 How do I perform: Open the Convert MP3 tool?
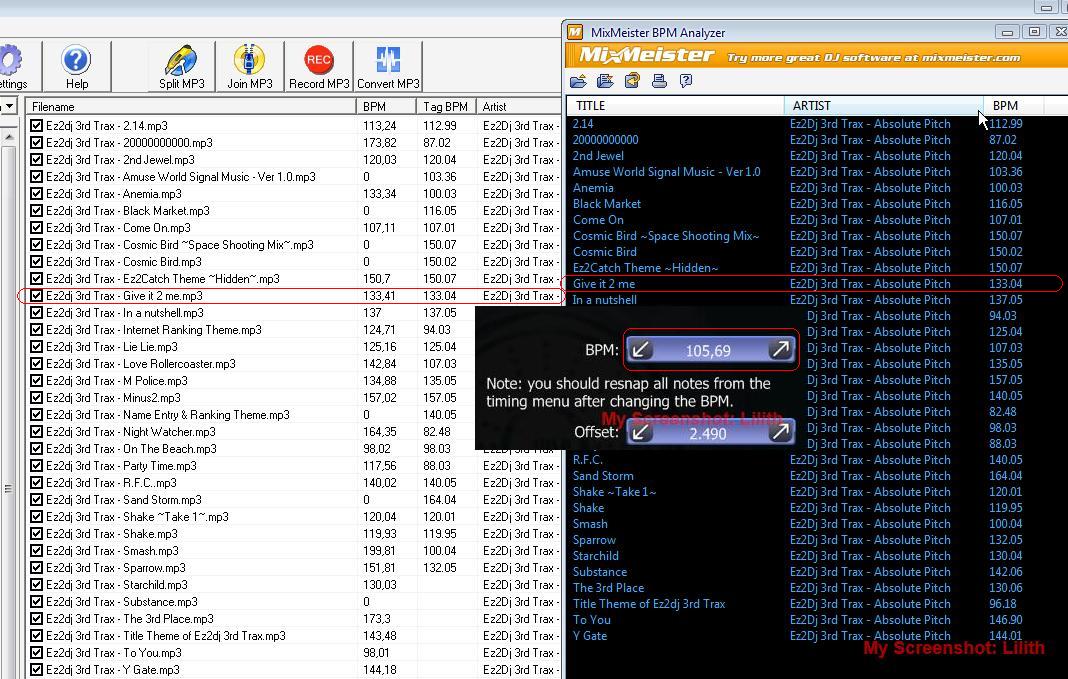[388, 66]
